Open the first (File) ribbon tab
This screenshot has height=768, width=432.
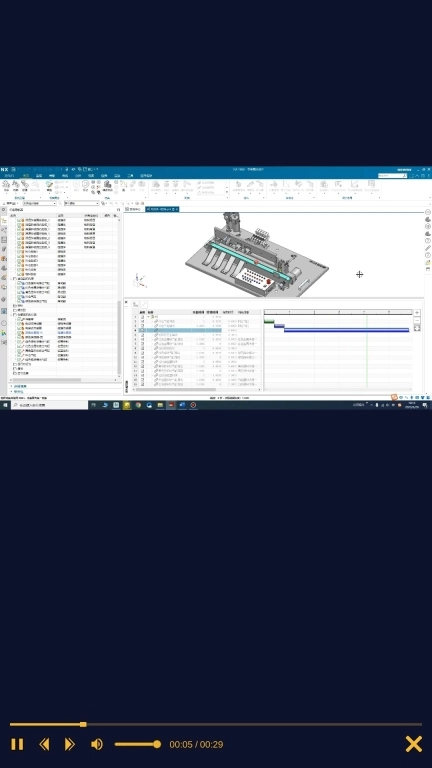[x=9, y=175]
